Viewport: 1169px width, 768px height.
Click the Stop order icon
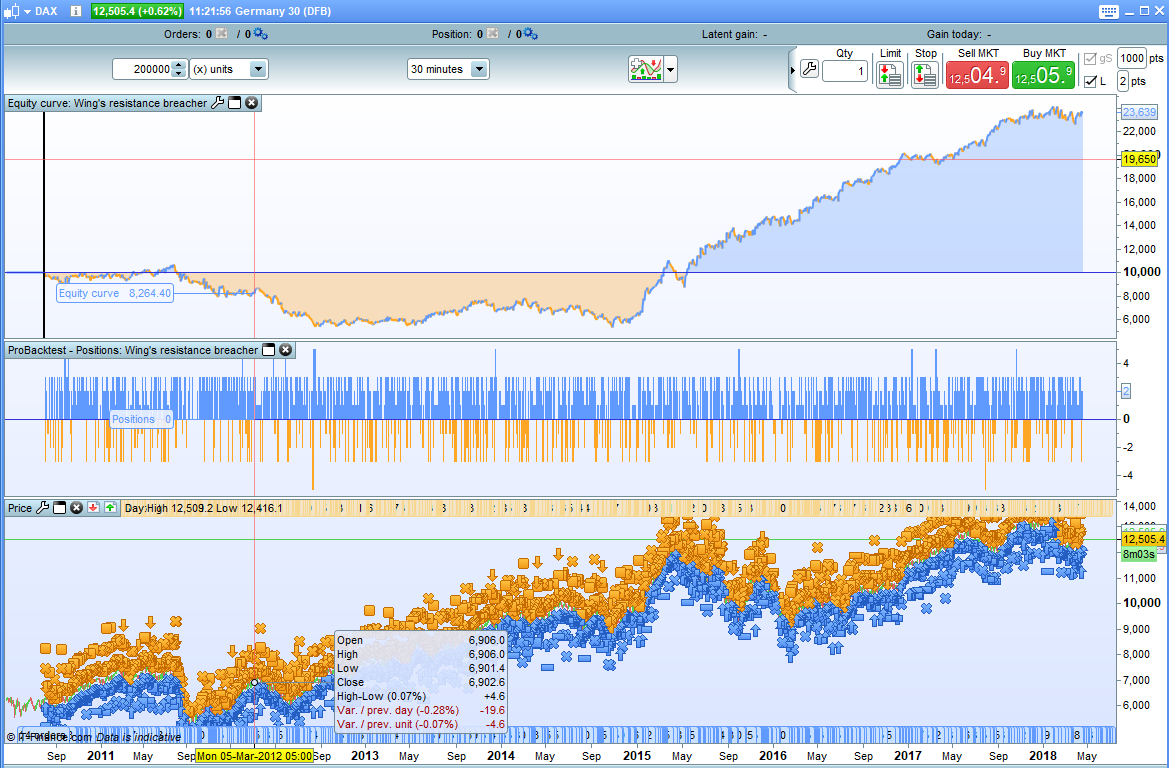(924, 75)
